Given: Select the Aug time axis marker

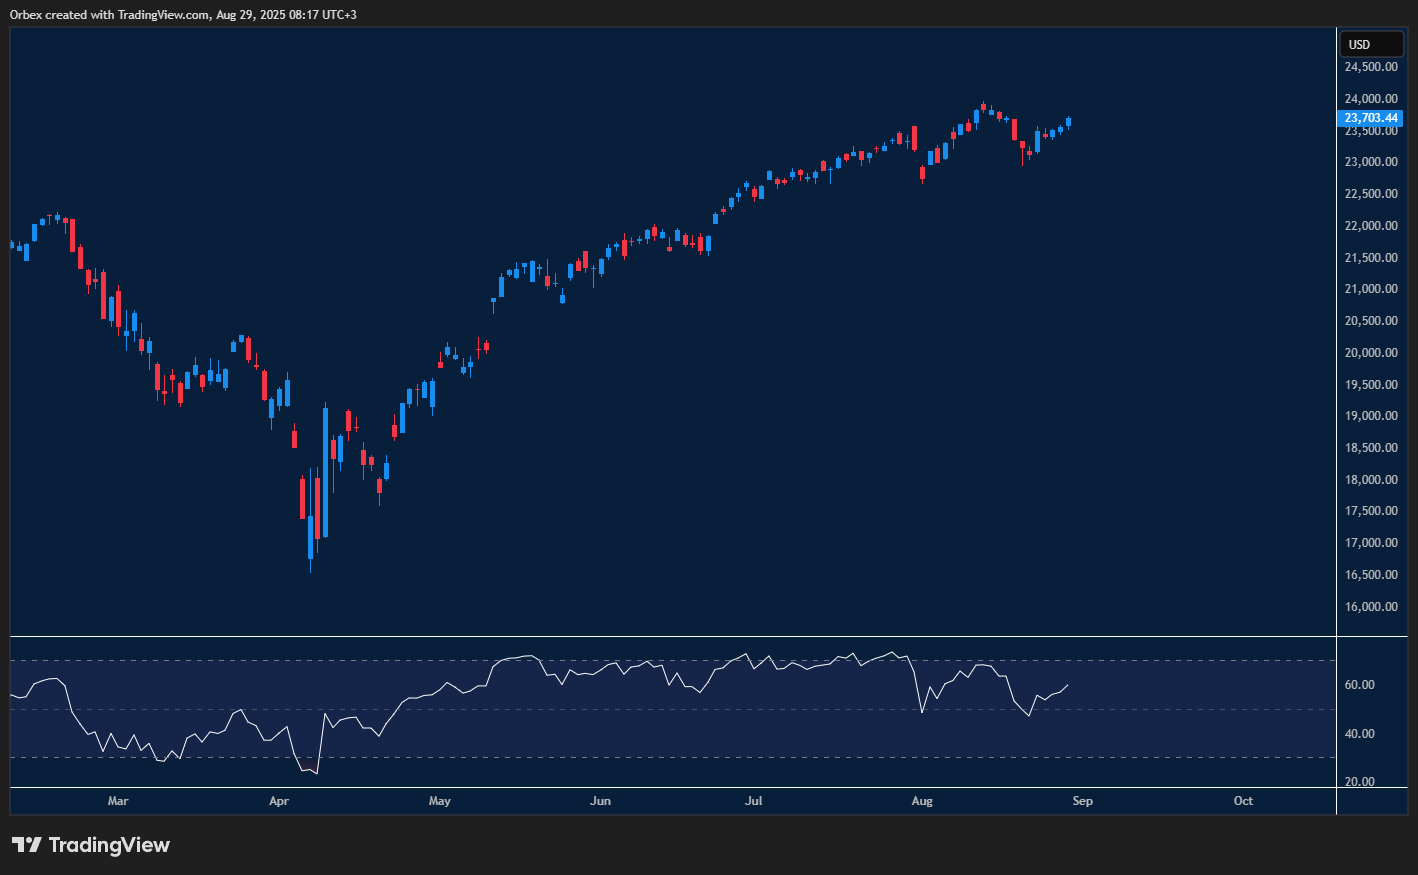Looking at the screenshot, I should (x=922, y=801).
